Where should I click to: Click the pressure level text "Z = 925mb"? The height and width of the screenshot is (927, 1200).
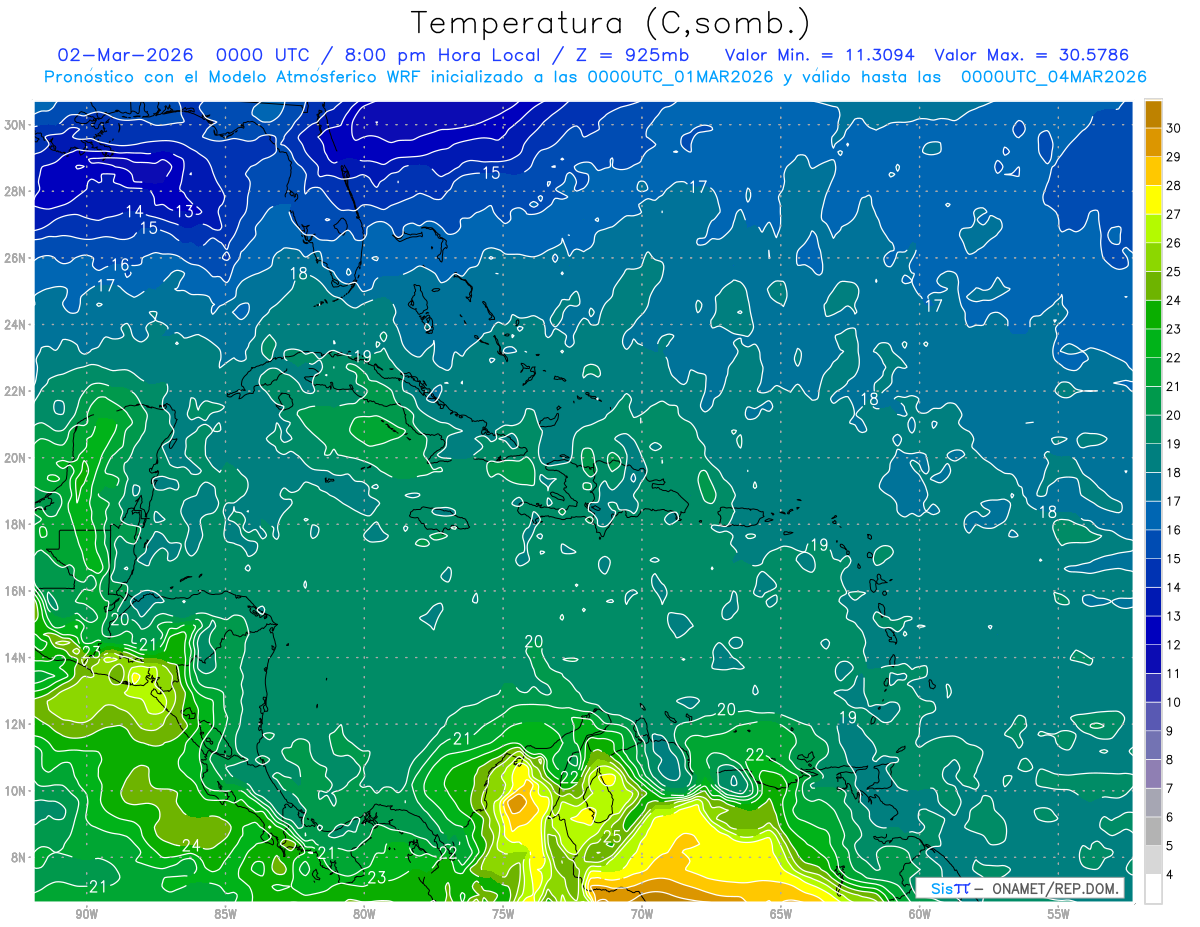[632, 55]
